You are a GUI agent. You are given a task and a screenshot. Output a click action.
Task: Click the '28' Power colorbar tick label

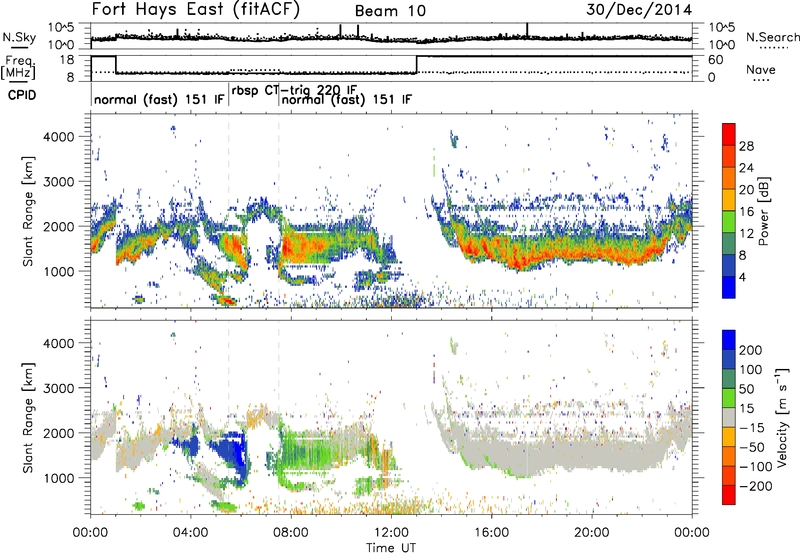coord(746,146)
